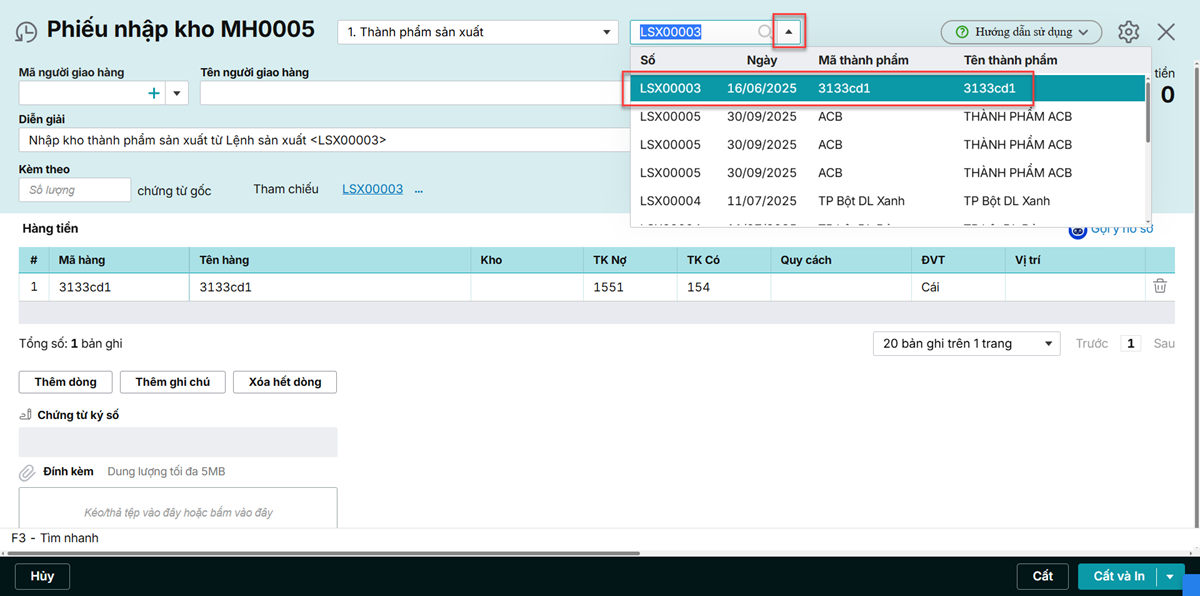Click the Thêm dòng button
Image resolution: width=1200 pixels, height=596 pixels.
(x=65, y=382)
